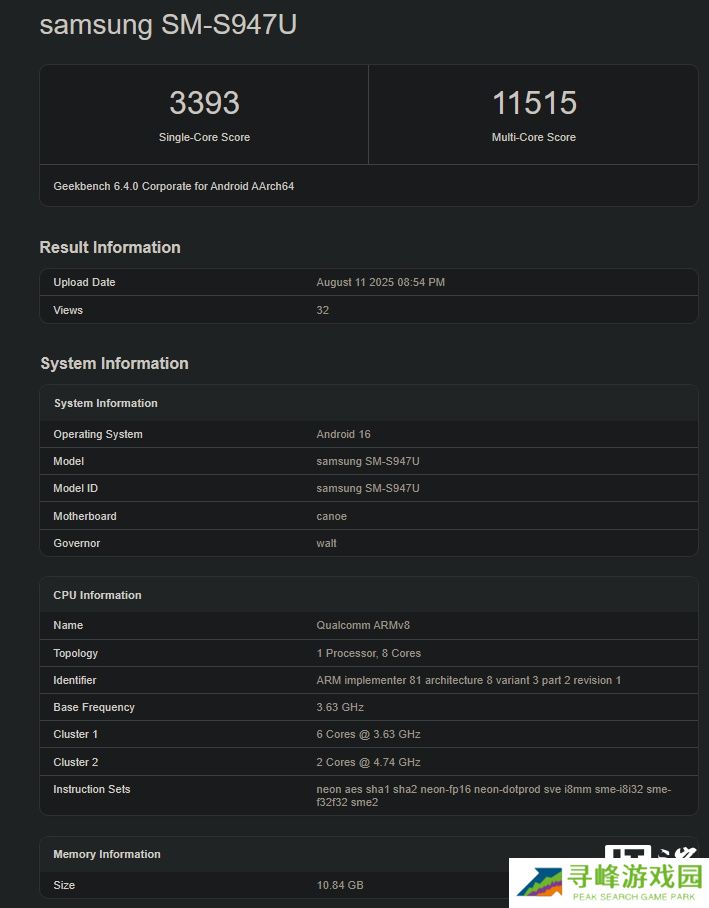Click the Result Information heading

click(110, 247)
